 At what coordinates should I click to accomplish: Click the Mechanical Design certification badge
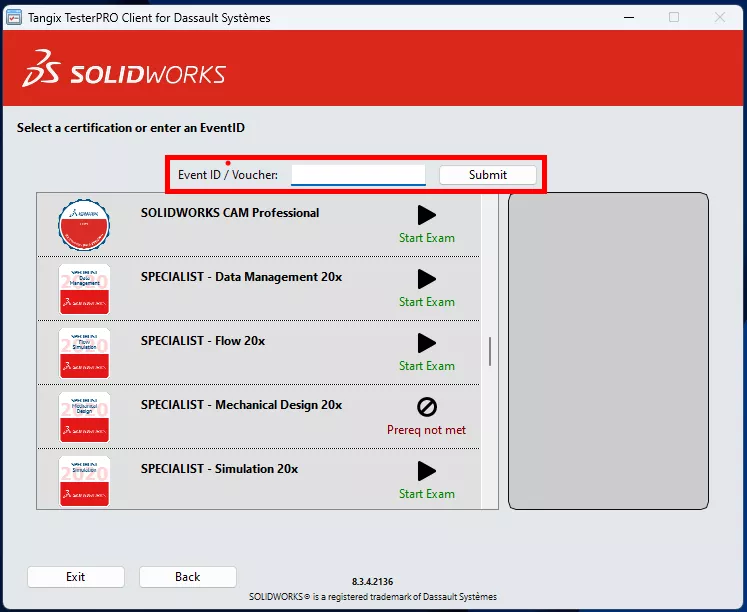pos(84,416)
